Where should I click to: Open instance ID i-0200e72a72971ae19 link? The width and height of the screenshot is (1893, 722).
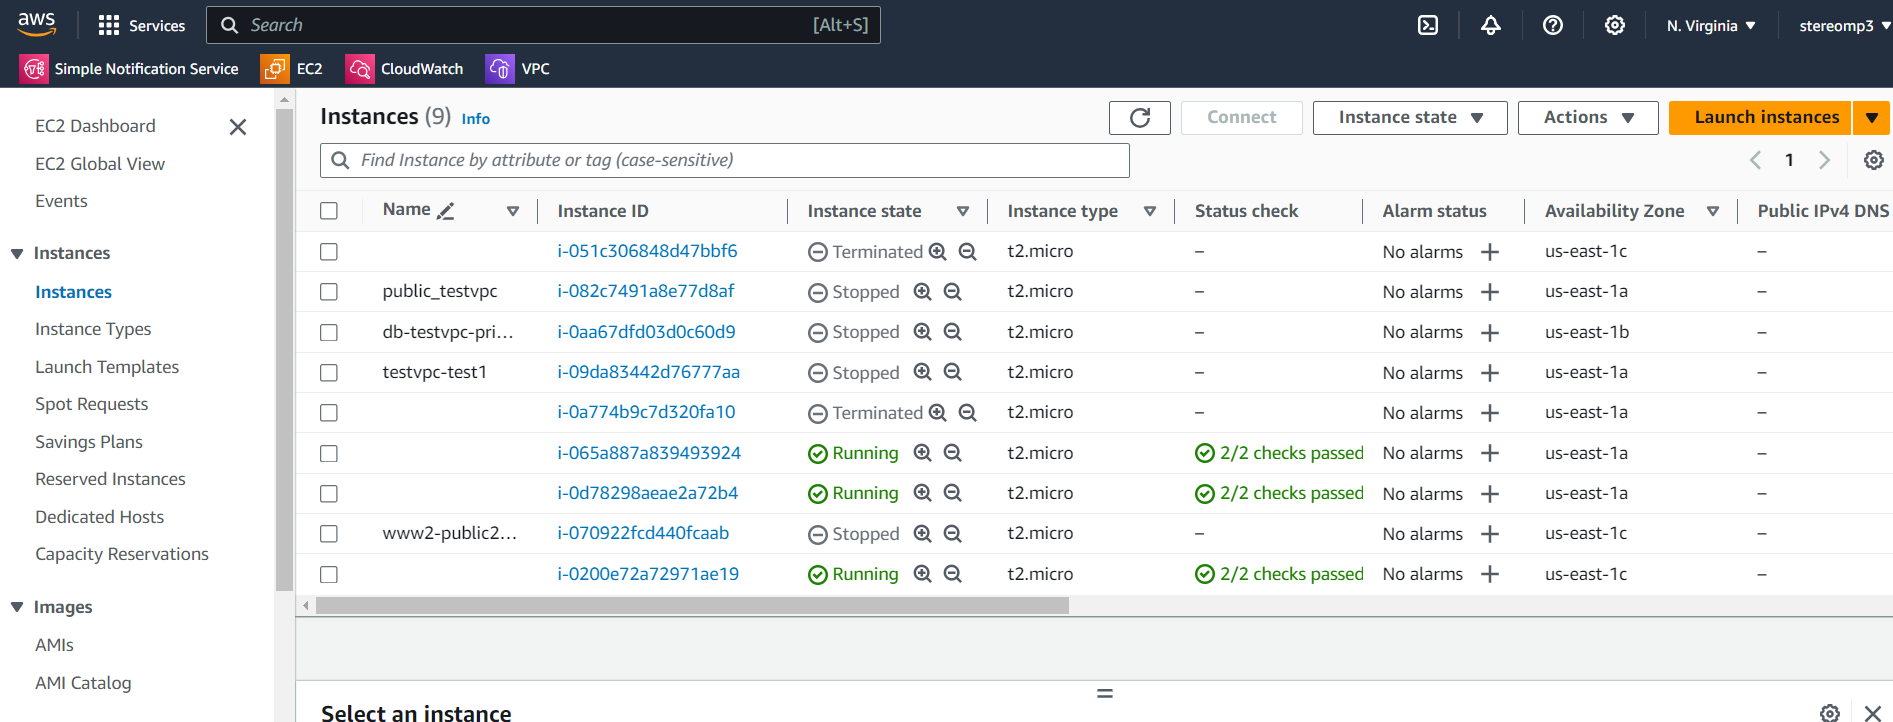pos(648,574)
